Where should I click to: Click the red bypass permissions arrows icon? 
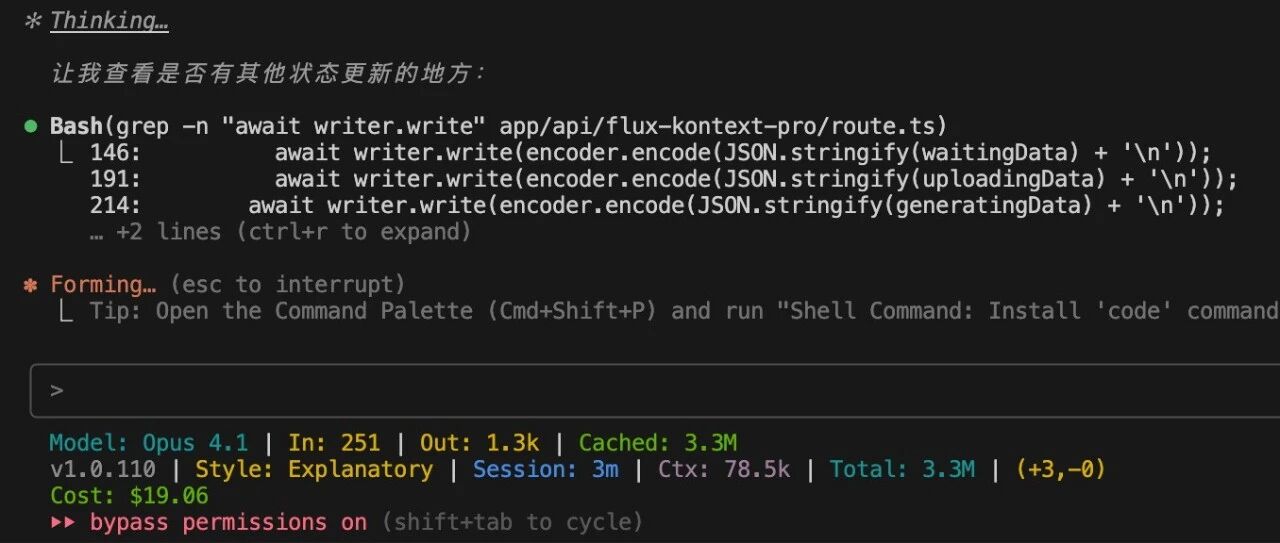tap(65, 522)
